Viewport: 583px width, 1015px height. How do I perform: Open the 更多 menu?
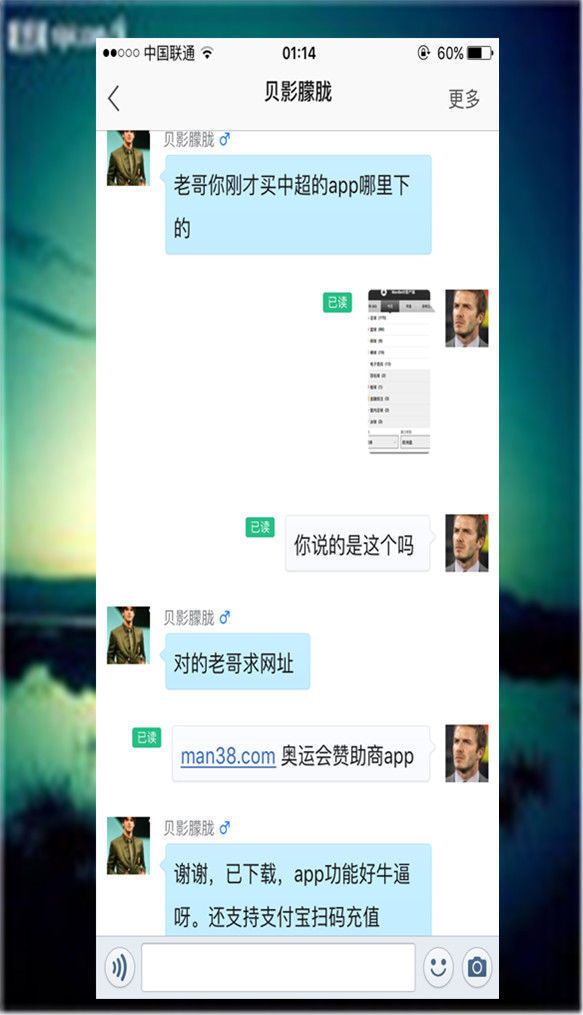[x=464, y=98]
